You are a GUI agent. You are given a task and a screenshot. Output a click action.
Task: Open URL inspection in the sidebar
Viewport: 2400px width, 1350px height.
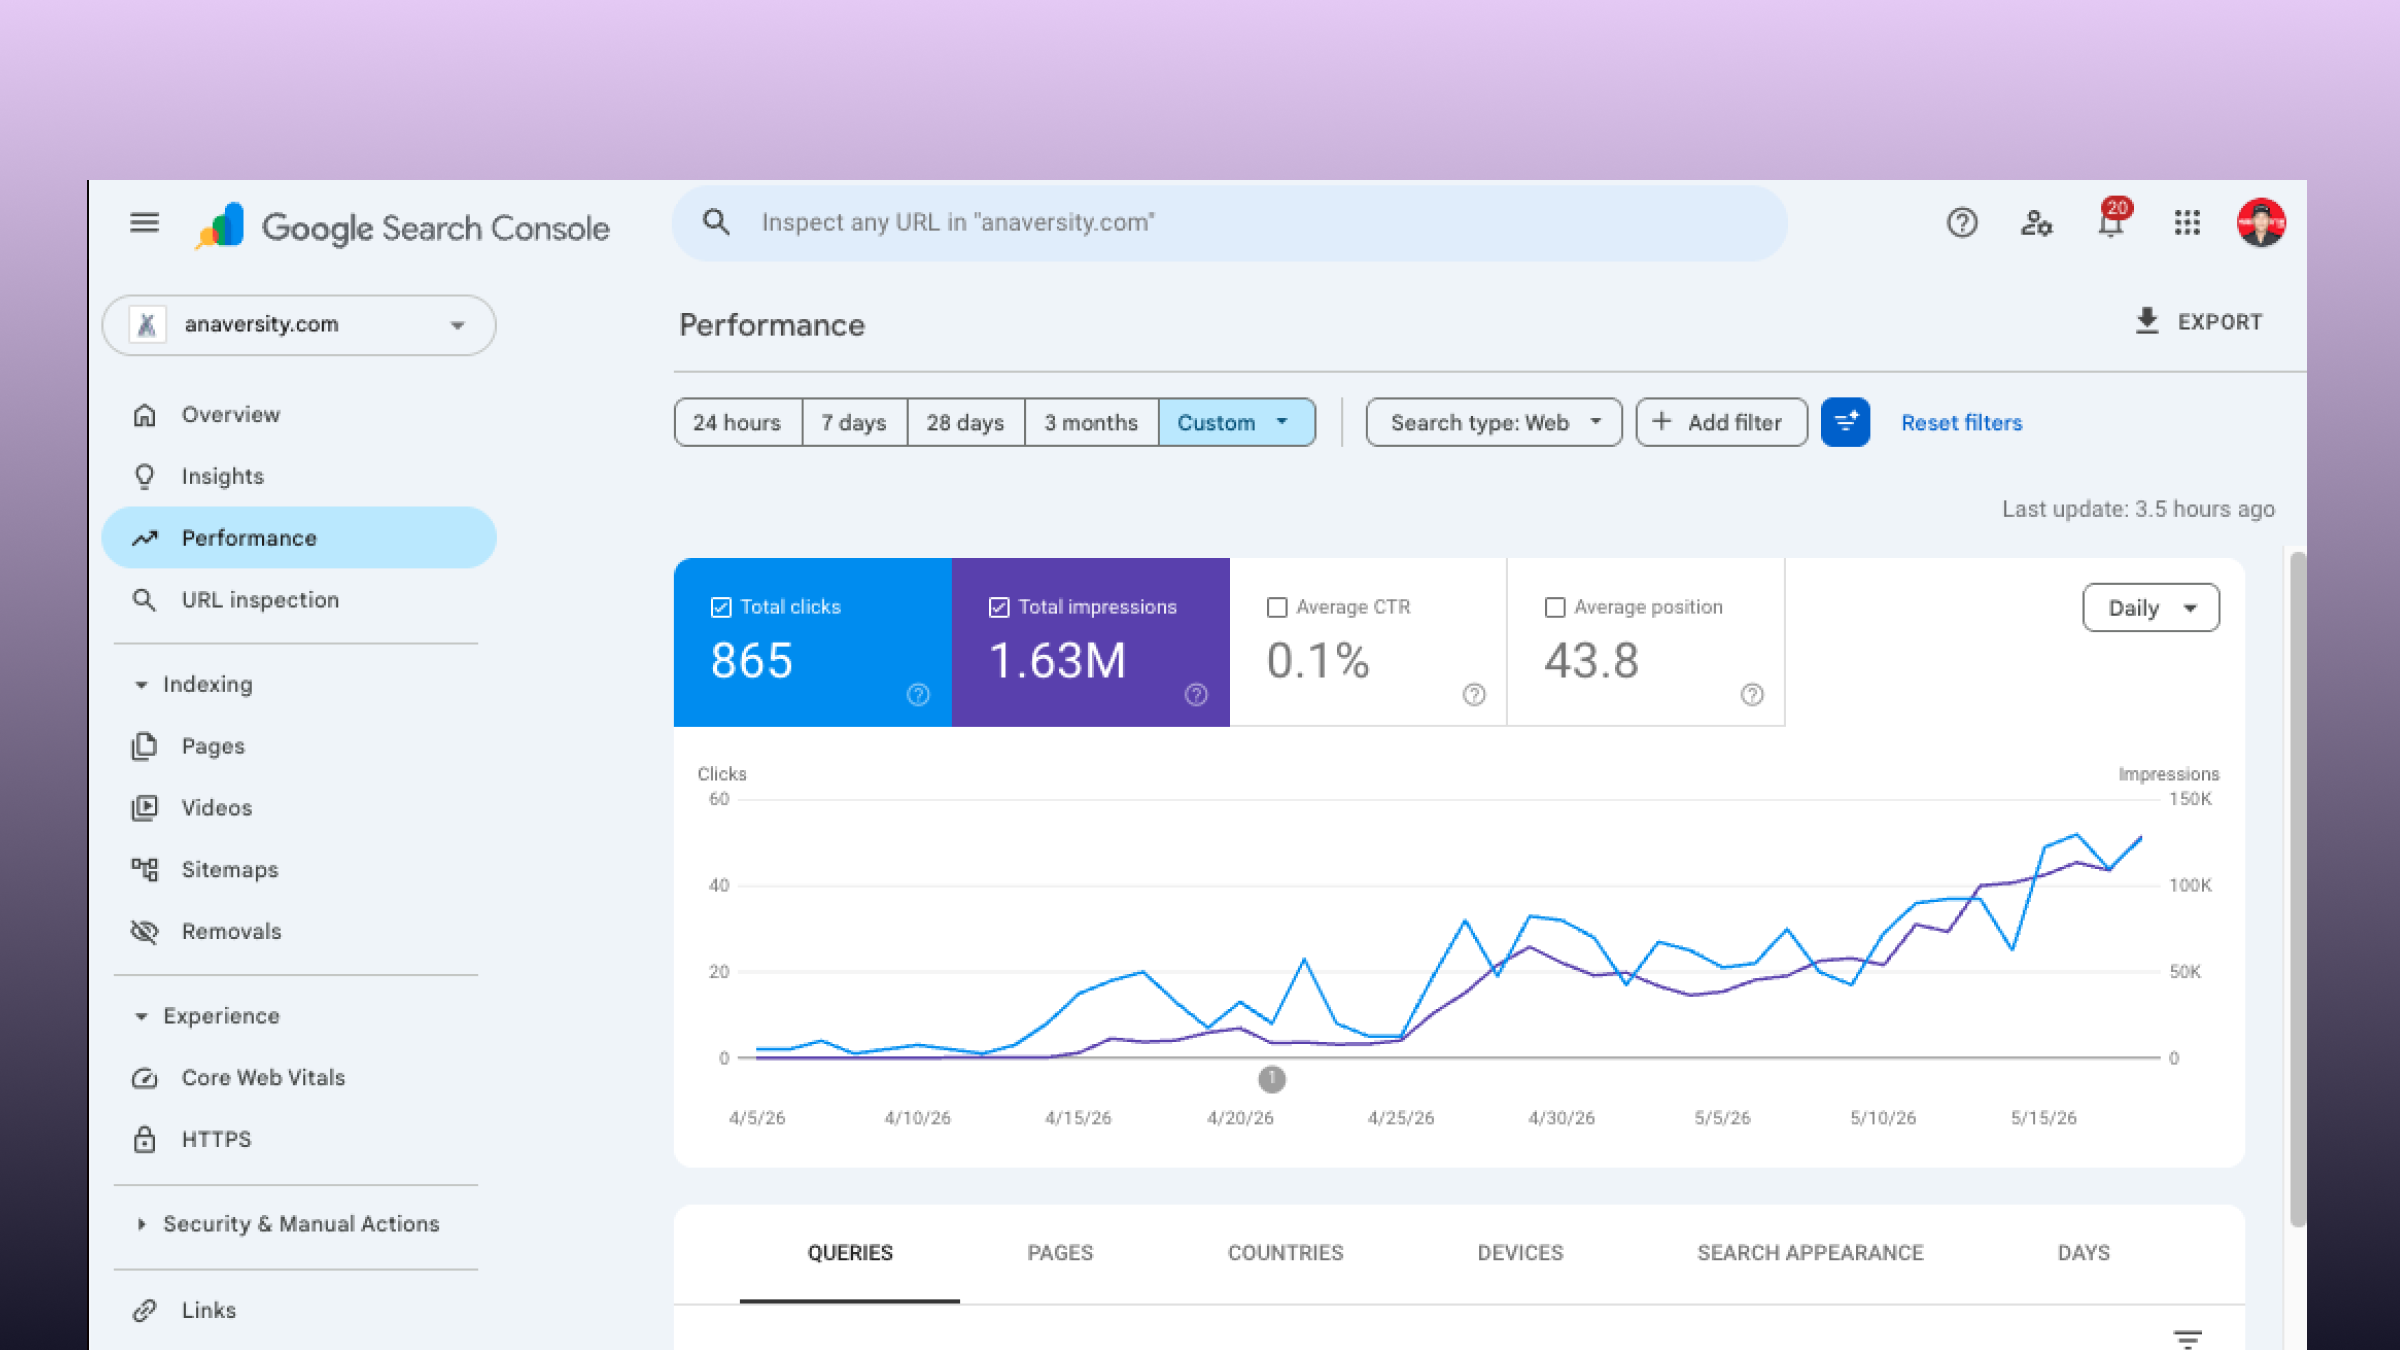click(x=299, y=600)
